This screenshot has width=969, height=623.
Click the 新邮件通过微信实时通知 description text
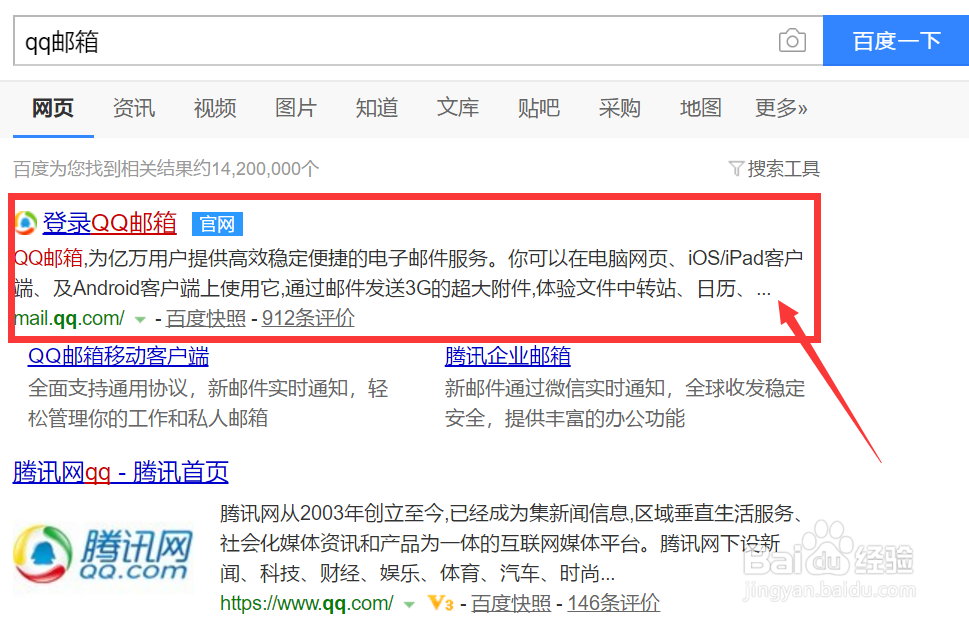pos(625,403)
